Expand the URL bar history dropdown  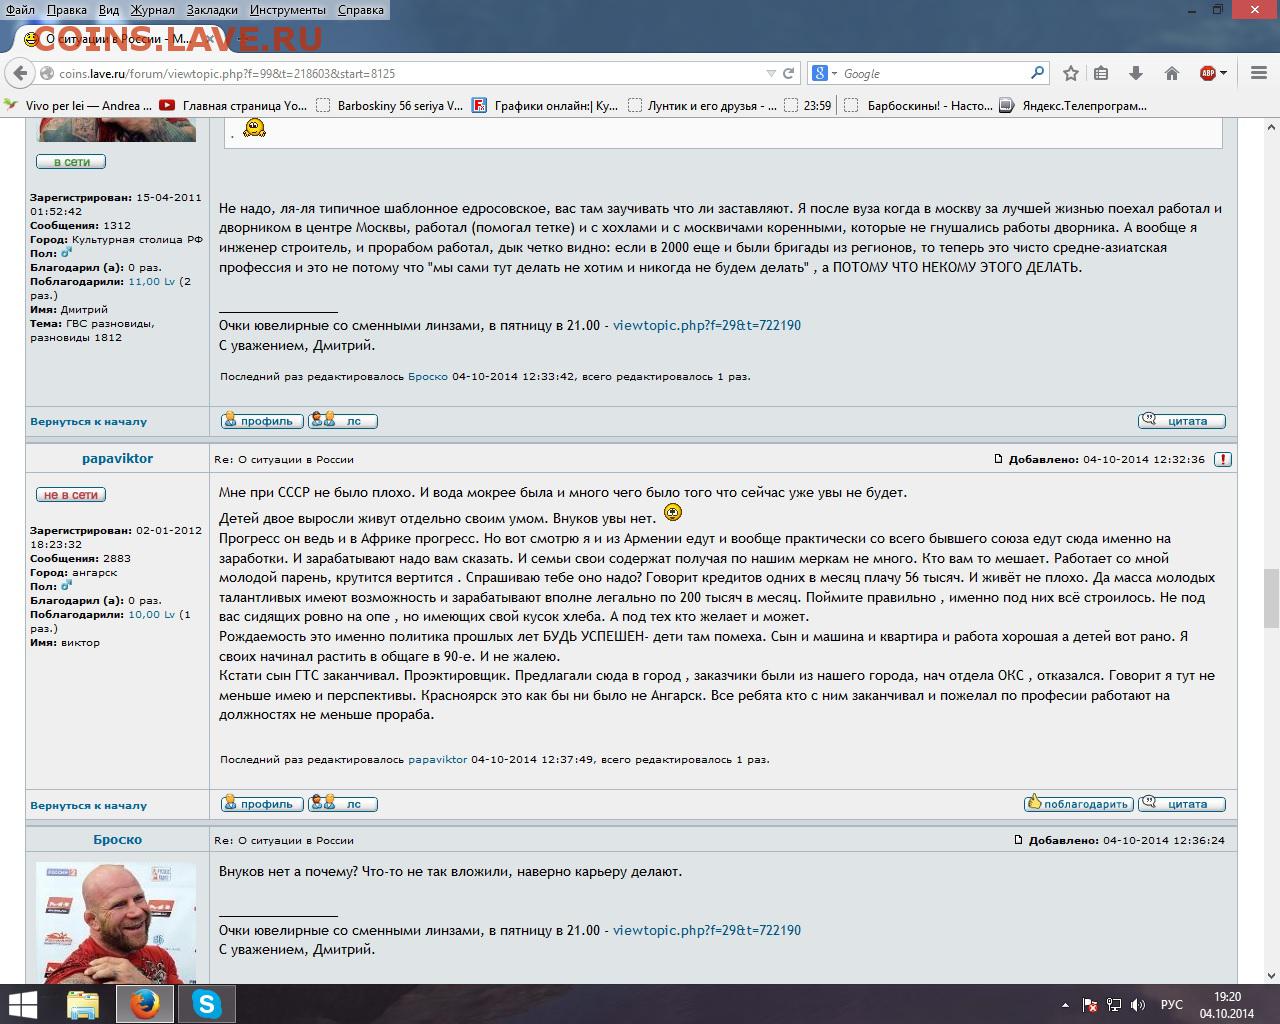770,73
